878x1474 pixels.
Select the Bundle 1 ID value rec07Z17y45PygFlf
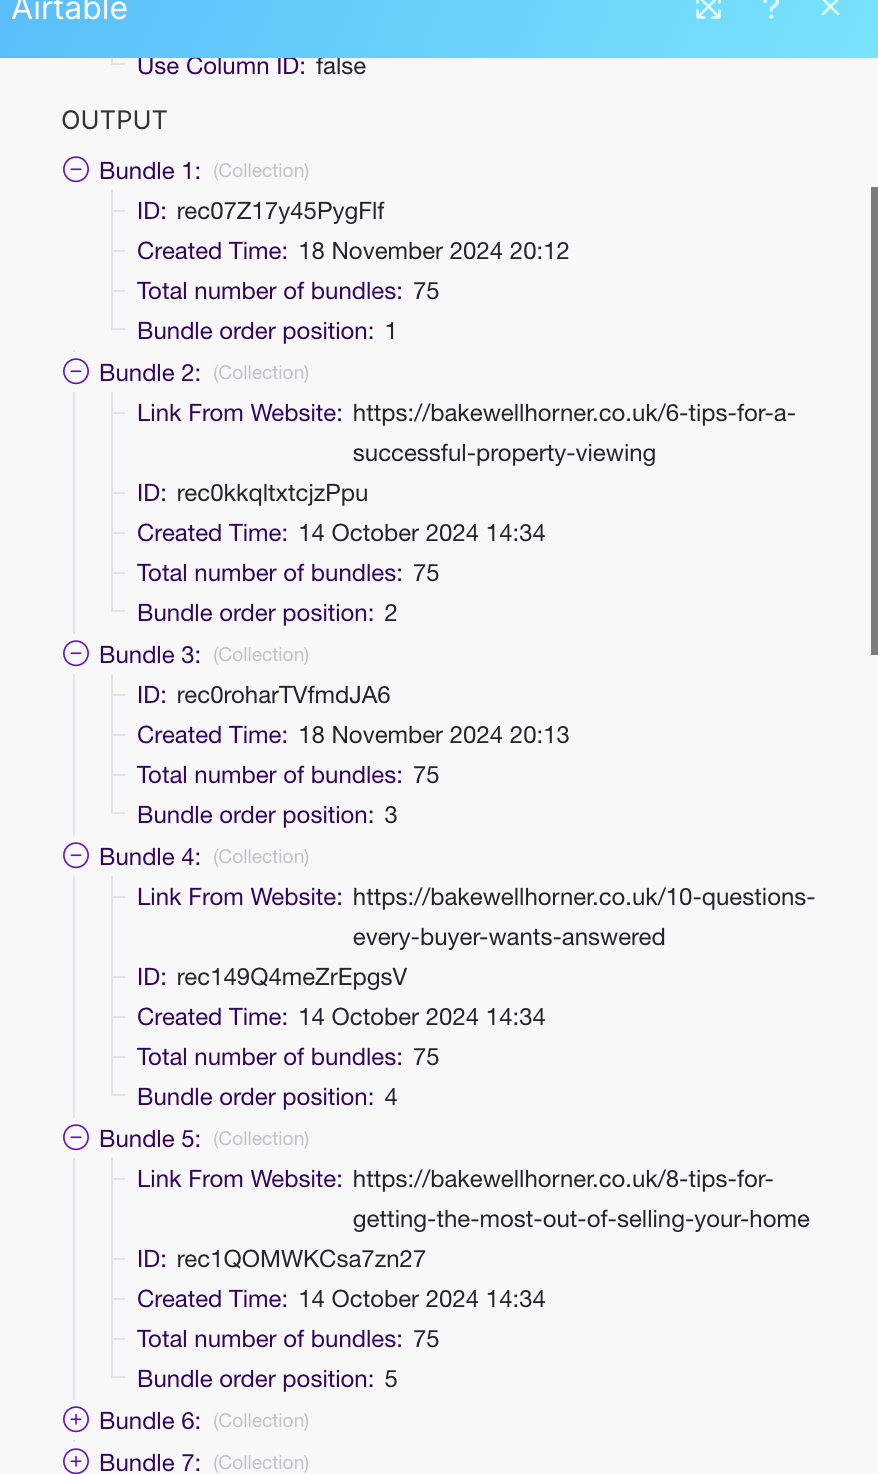pos(280,211)
